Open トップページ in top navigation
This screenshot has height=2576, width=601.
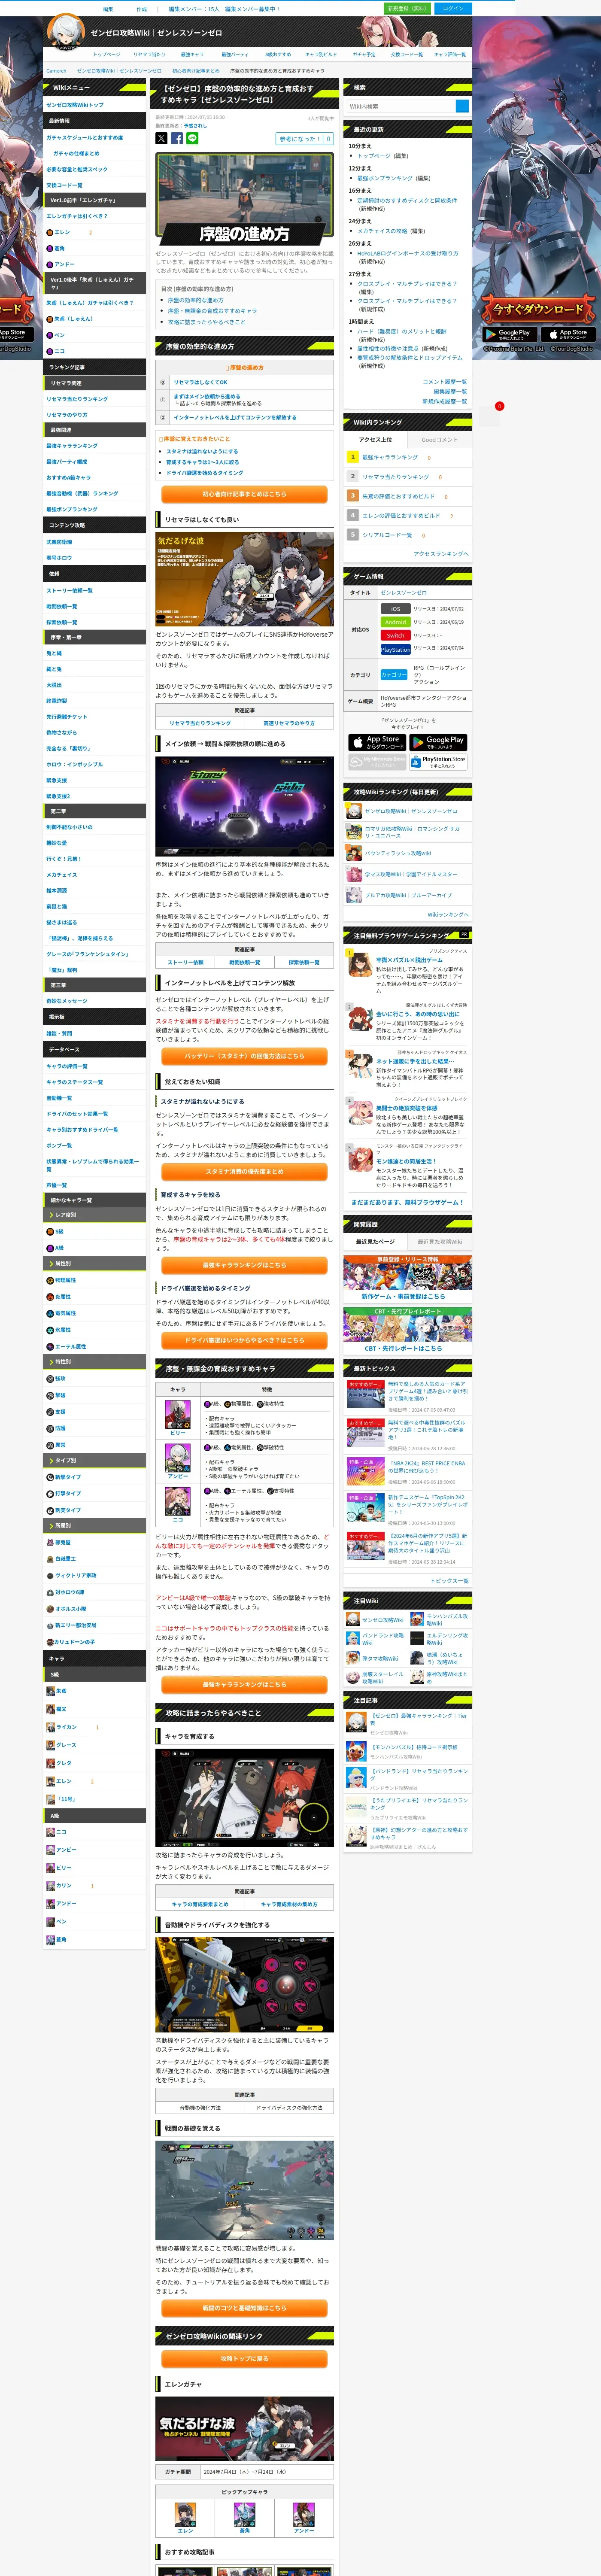pyautogui.click(x=106, y=54)
